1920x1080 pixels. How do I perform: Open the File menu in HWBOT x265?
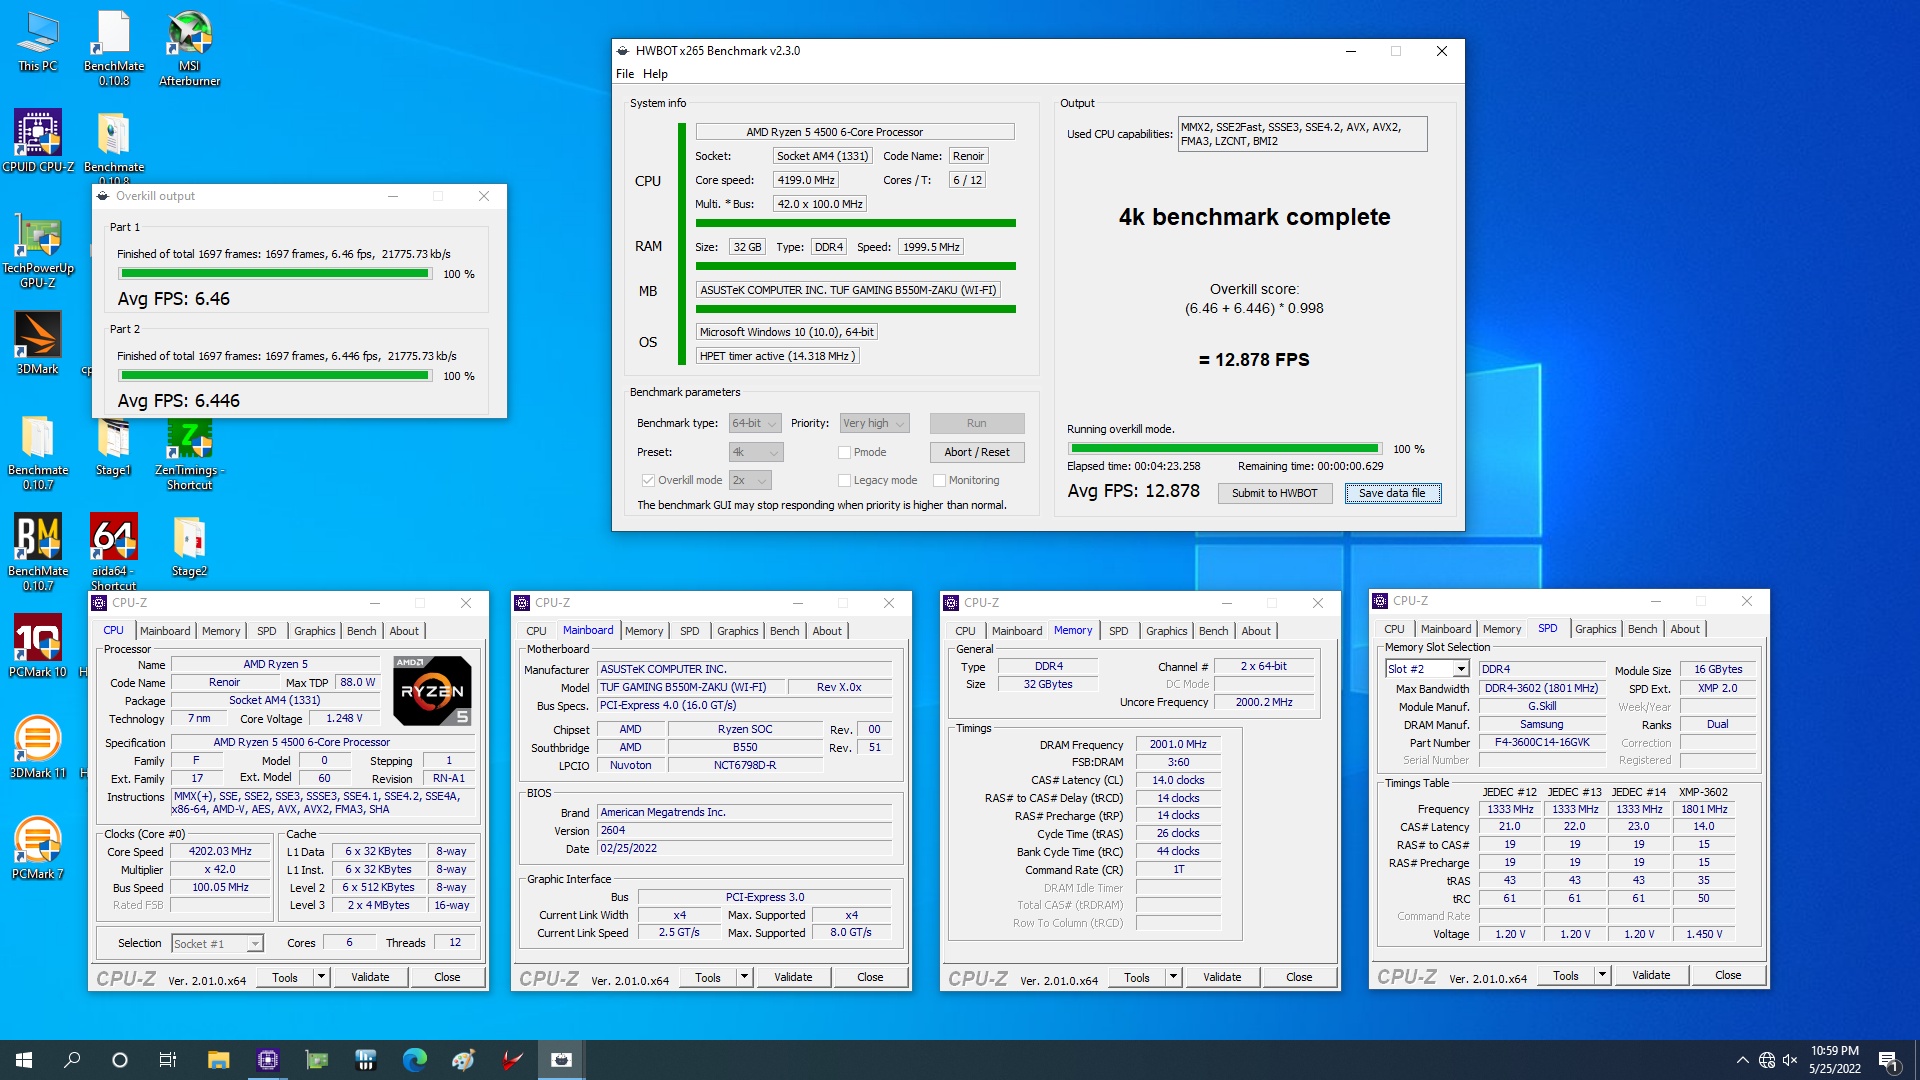click(x=625, y=74)
